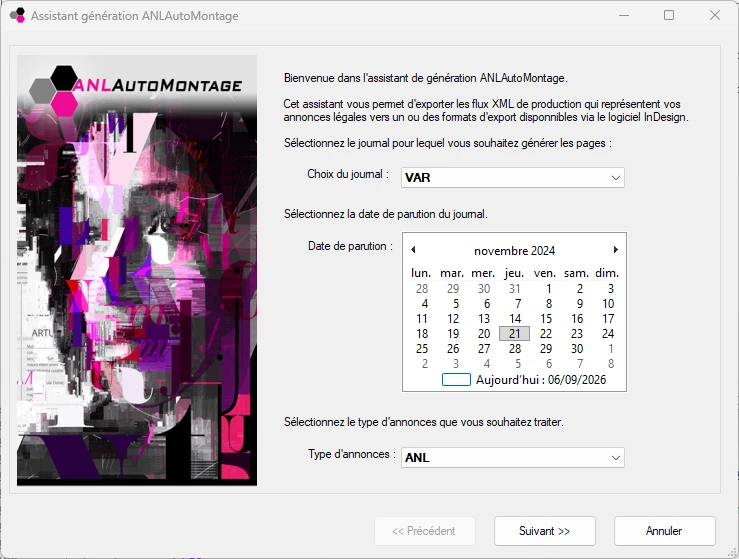Select November 17 in the calendar
The width and height of the screenshot is (739, 559).
point(608,319)
